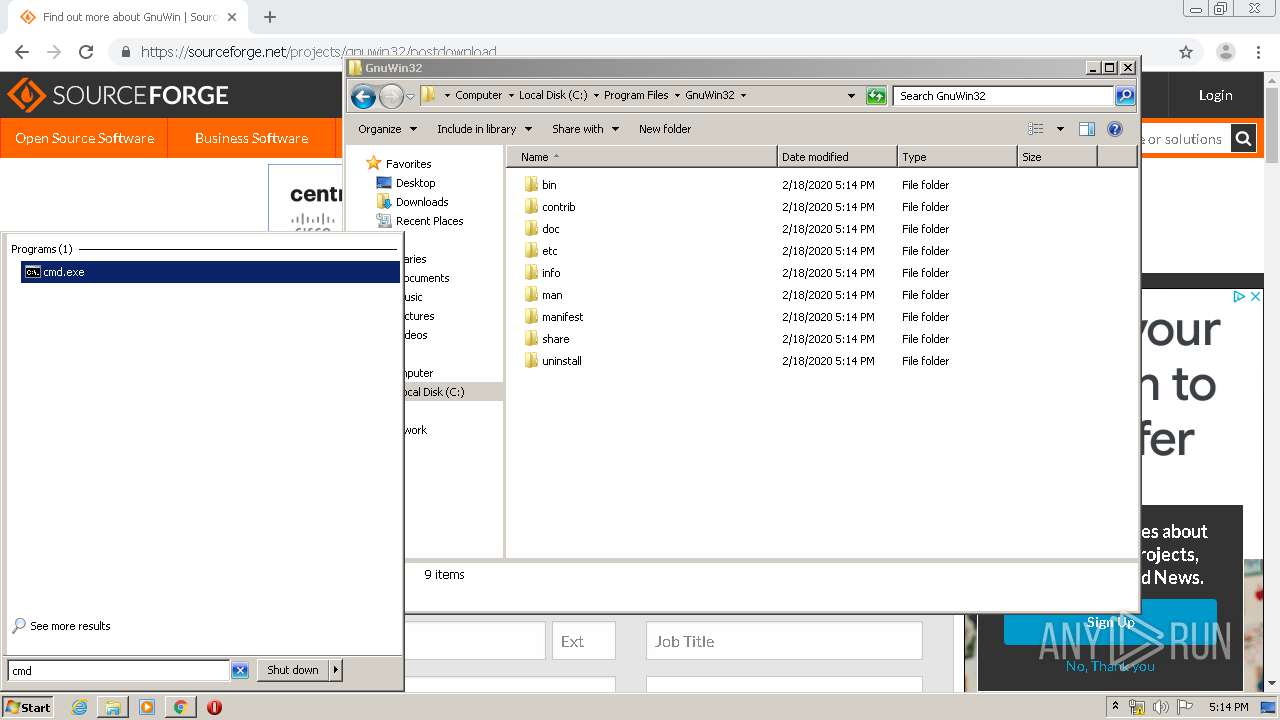The width and height of the screenshot is (1280, 720).
Task: Sort files by Name column
Action: click(642, 157)
